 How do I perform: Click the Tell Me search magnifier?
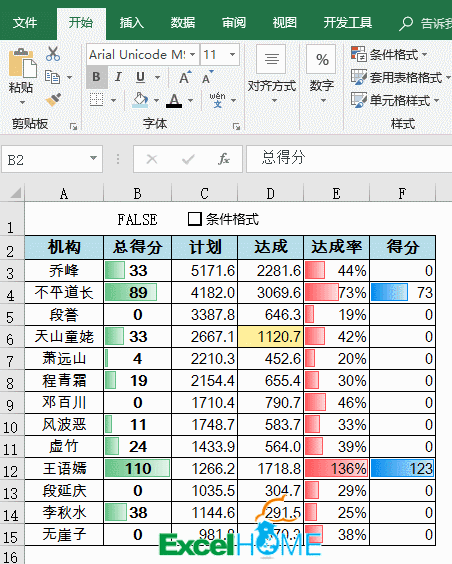406,24
